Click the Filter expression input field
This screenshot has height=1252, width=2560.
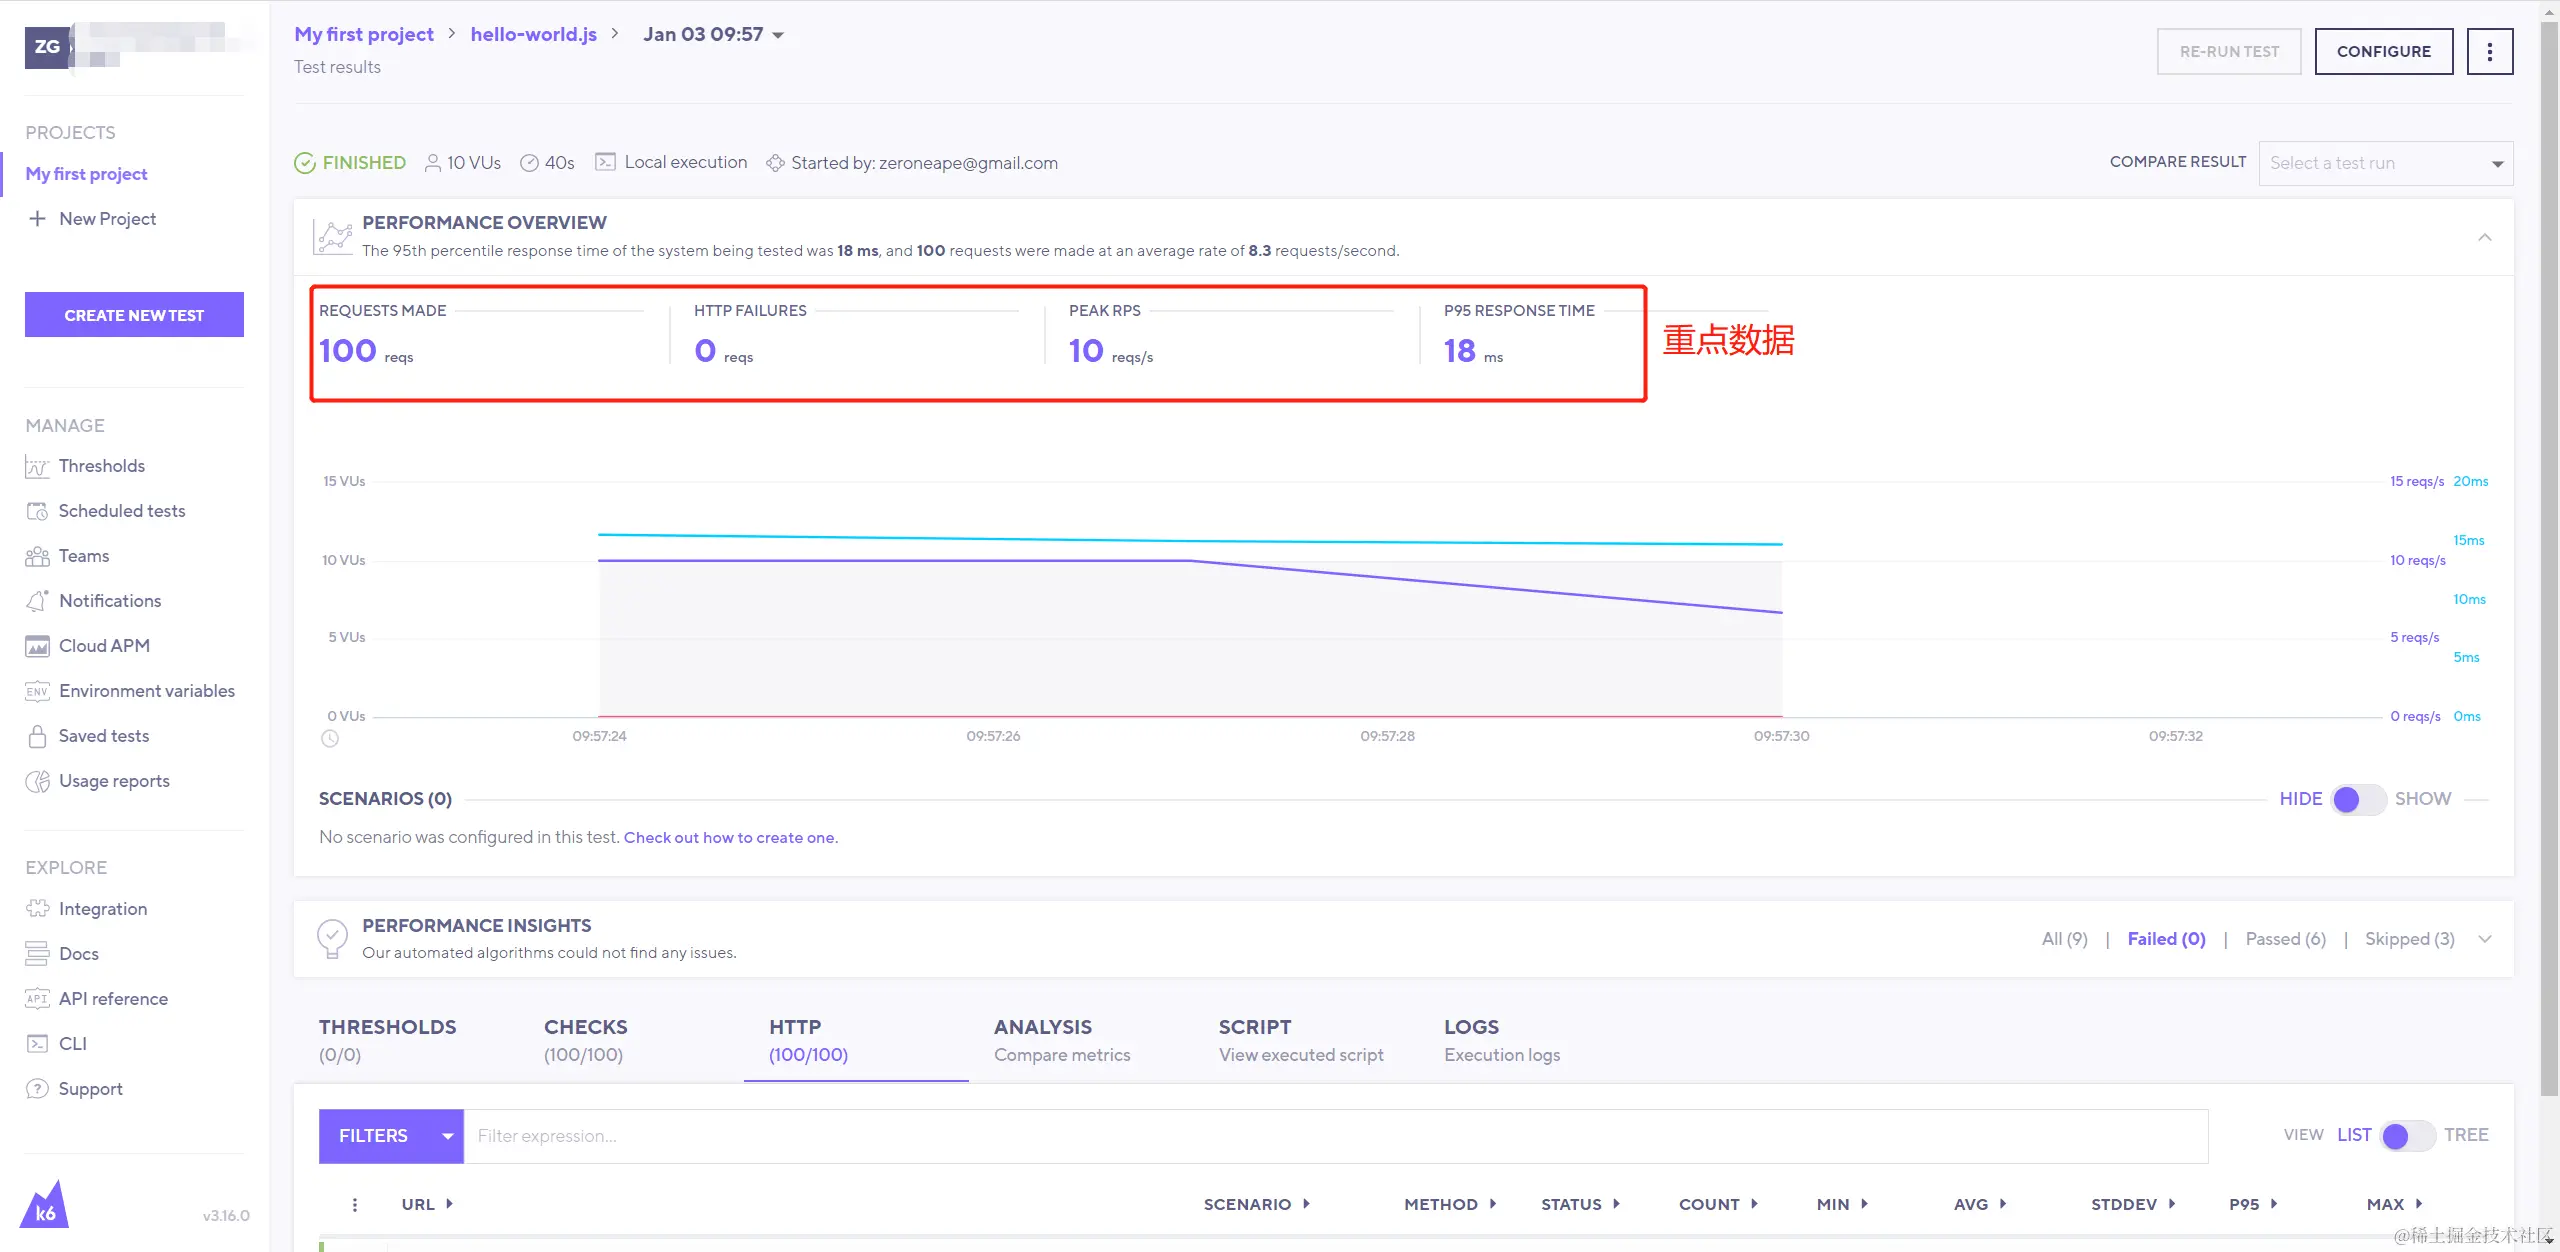click(1335, 1137)
